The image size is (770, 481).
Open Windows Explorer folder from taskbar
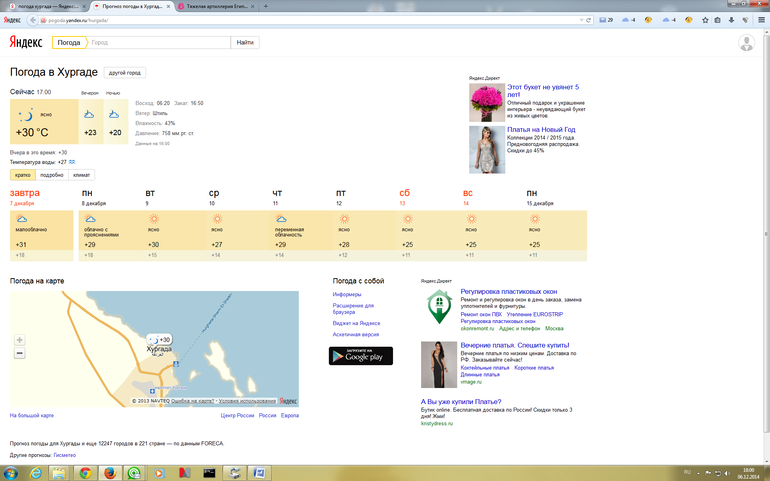click(x=59, y=473)
